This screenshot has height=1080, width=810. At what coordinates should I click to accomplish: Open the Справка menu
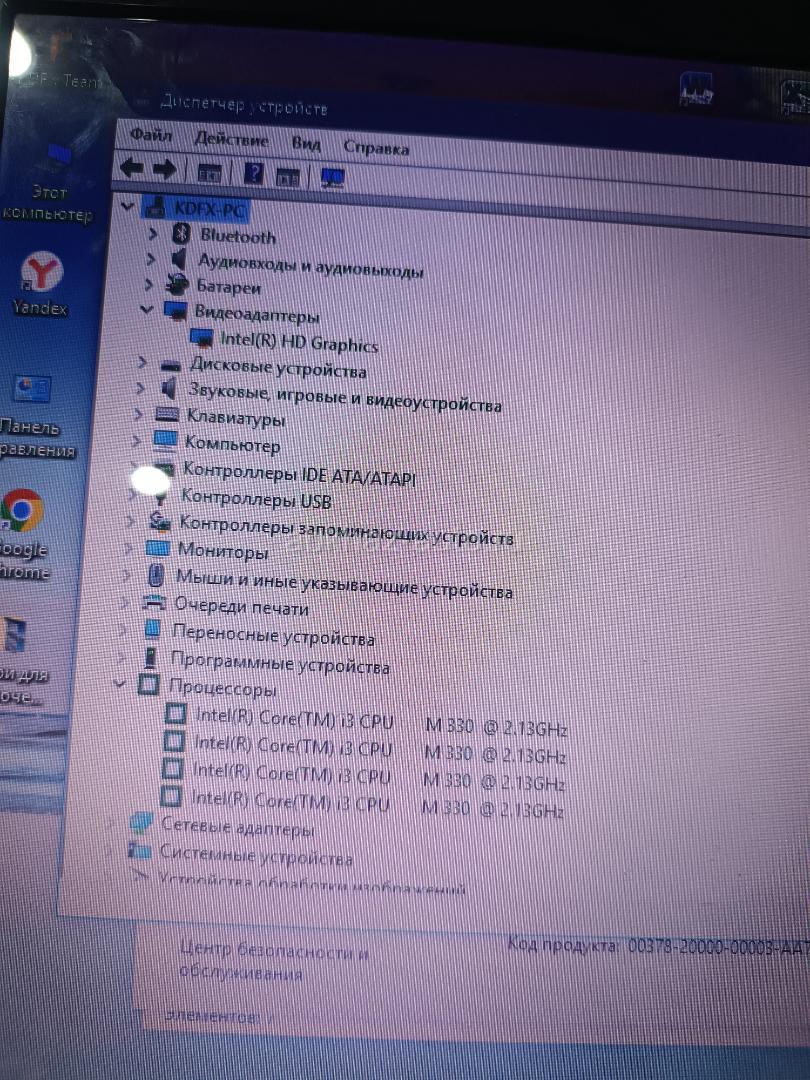376,148
